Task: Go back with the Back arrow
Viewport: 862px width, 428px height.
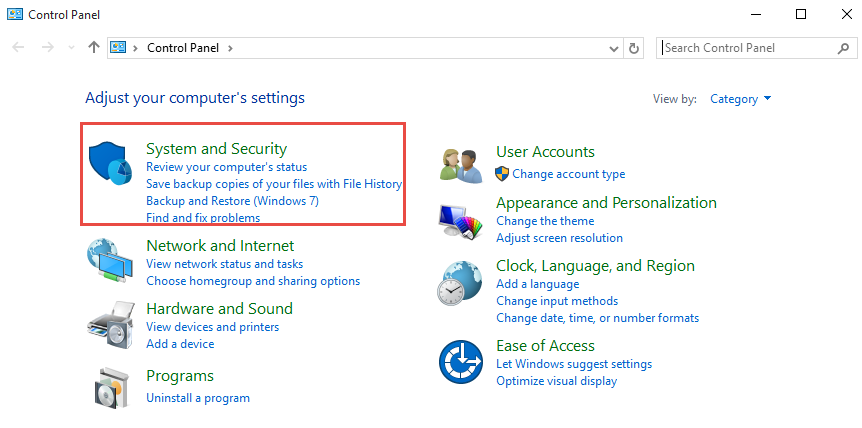Action: click(18, 48)
